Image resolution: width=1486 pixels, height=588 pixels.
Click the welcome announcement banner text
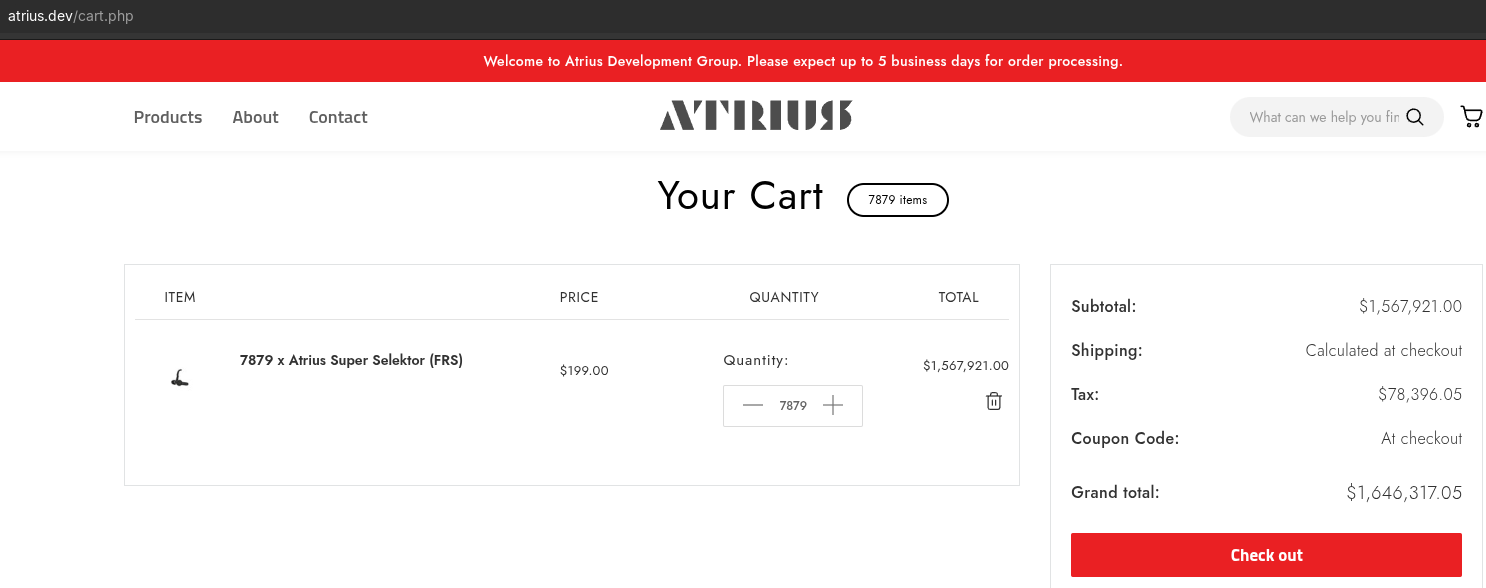click(803, 61)
